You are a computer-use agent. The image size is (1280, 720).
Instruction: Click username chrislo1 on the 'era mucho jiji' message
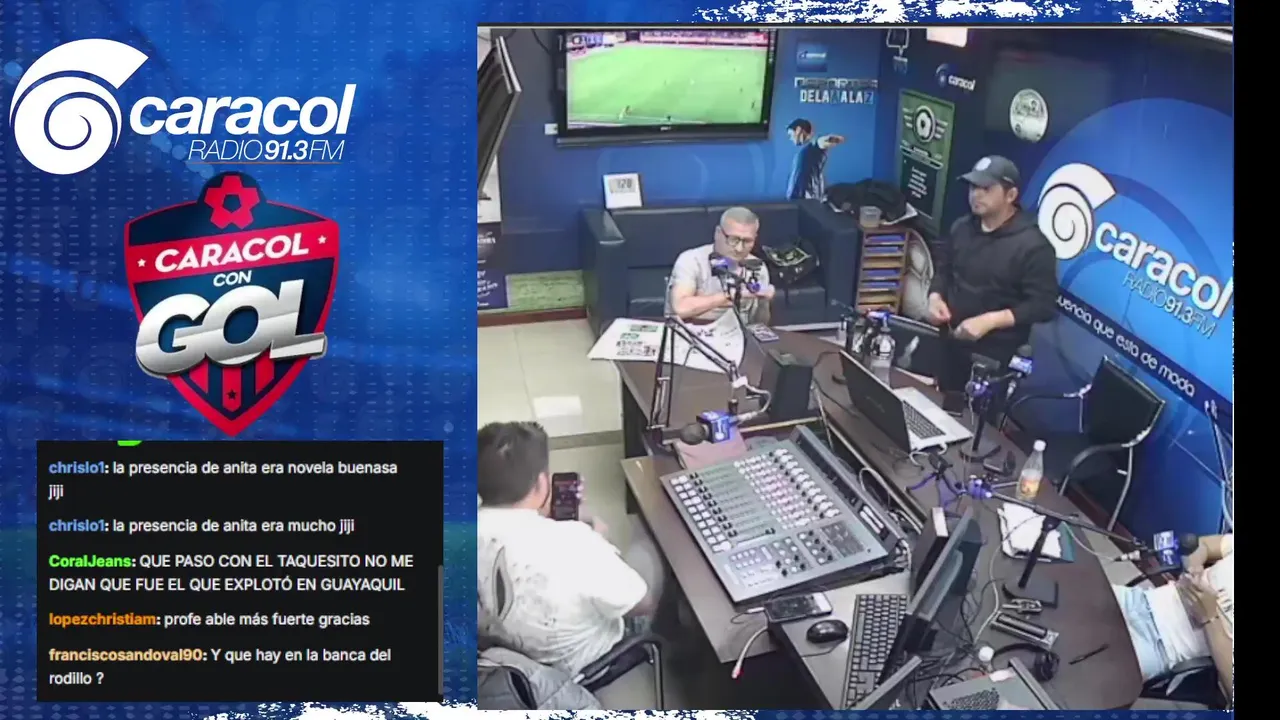click(x=77, y=525)
